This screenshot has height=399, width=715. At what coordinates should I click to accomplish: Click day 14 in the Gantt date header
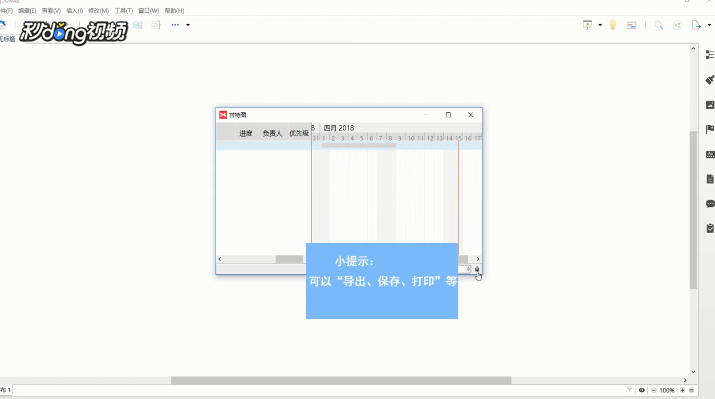click(449, 138)
